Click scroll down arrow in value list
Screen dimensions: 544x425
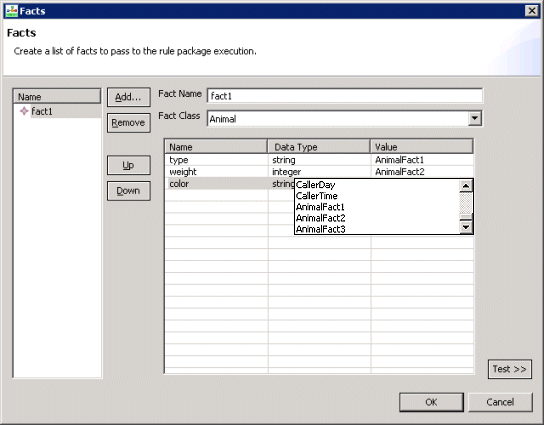point(466,227)
